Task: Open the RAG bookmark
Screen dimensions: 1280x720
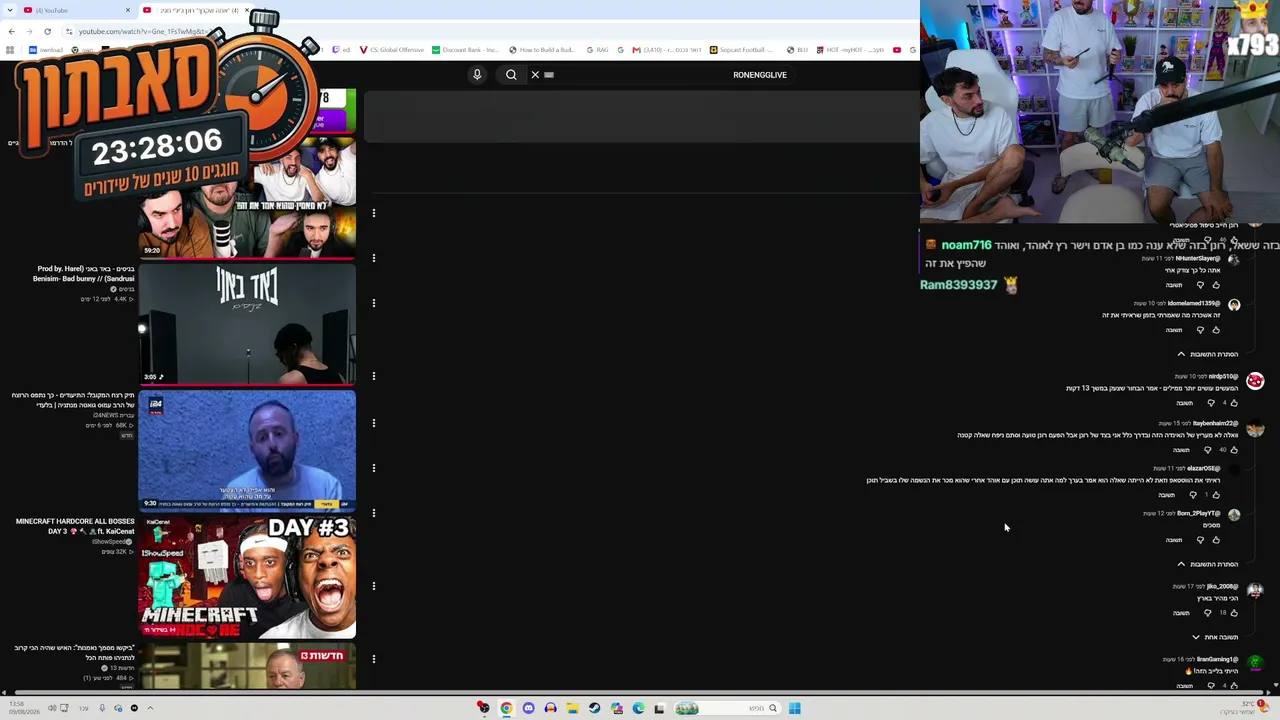Action: [597, 50]
